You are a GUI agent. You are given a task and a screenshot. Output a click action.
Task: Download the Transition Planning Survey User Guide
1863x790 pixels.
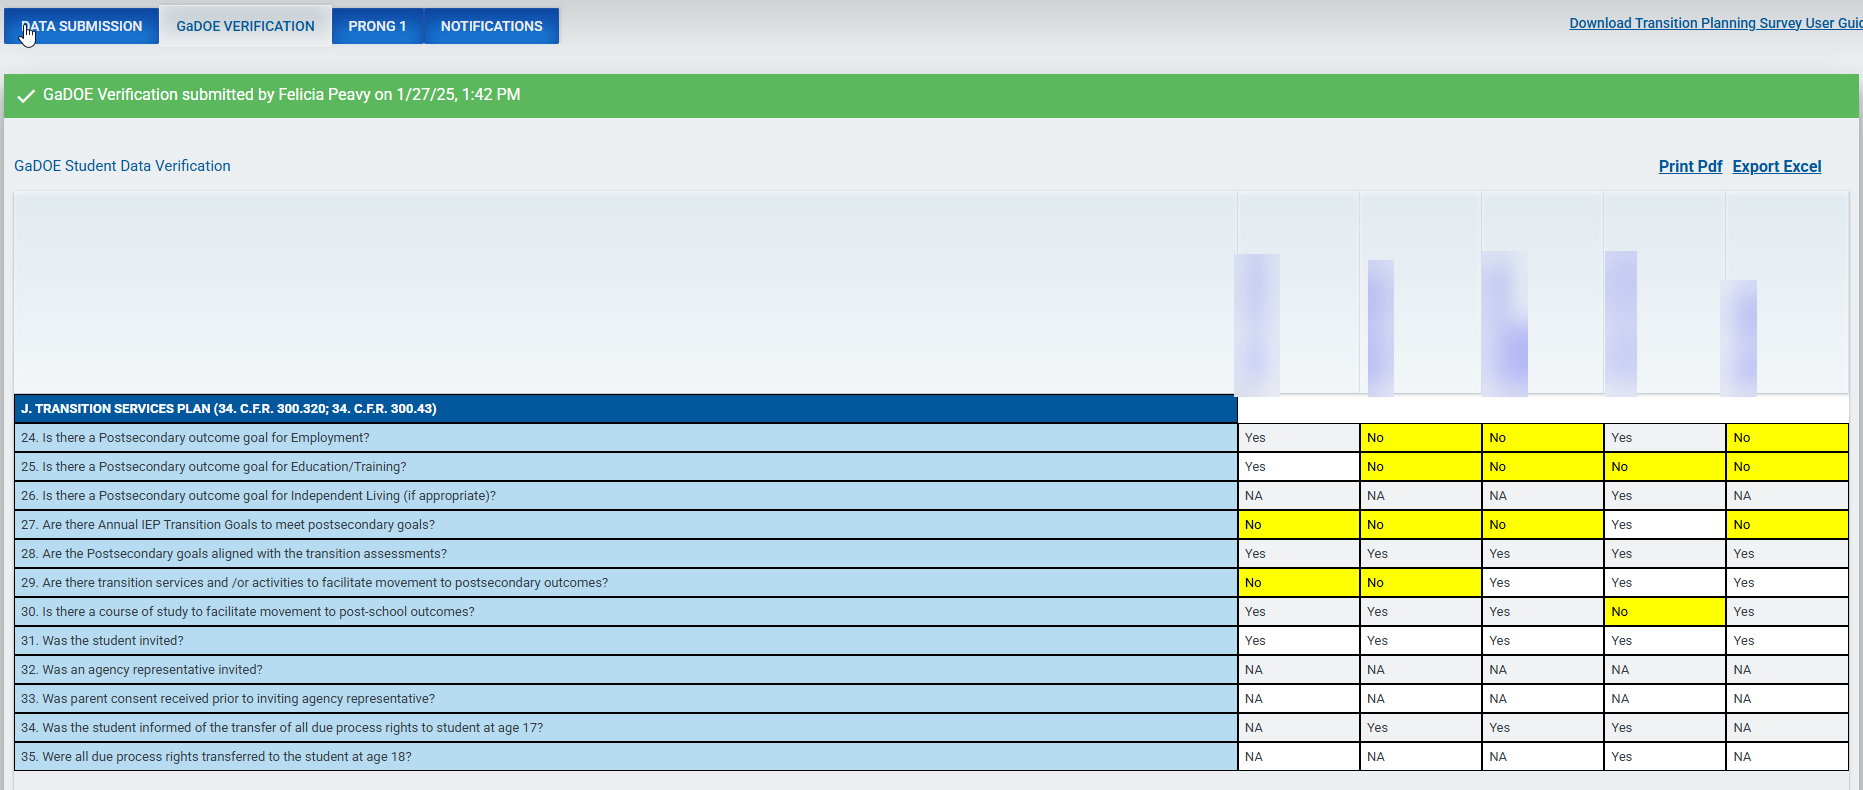tap(1714, 23)
